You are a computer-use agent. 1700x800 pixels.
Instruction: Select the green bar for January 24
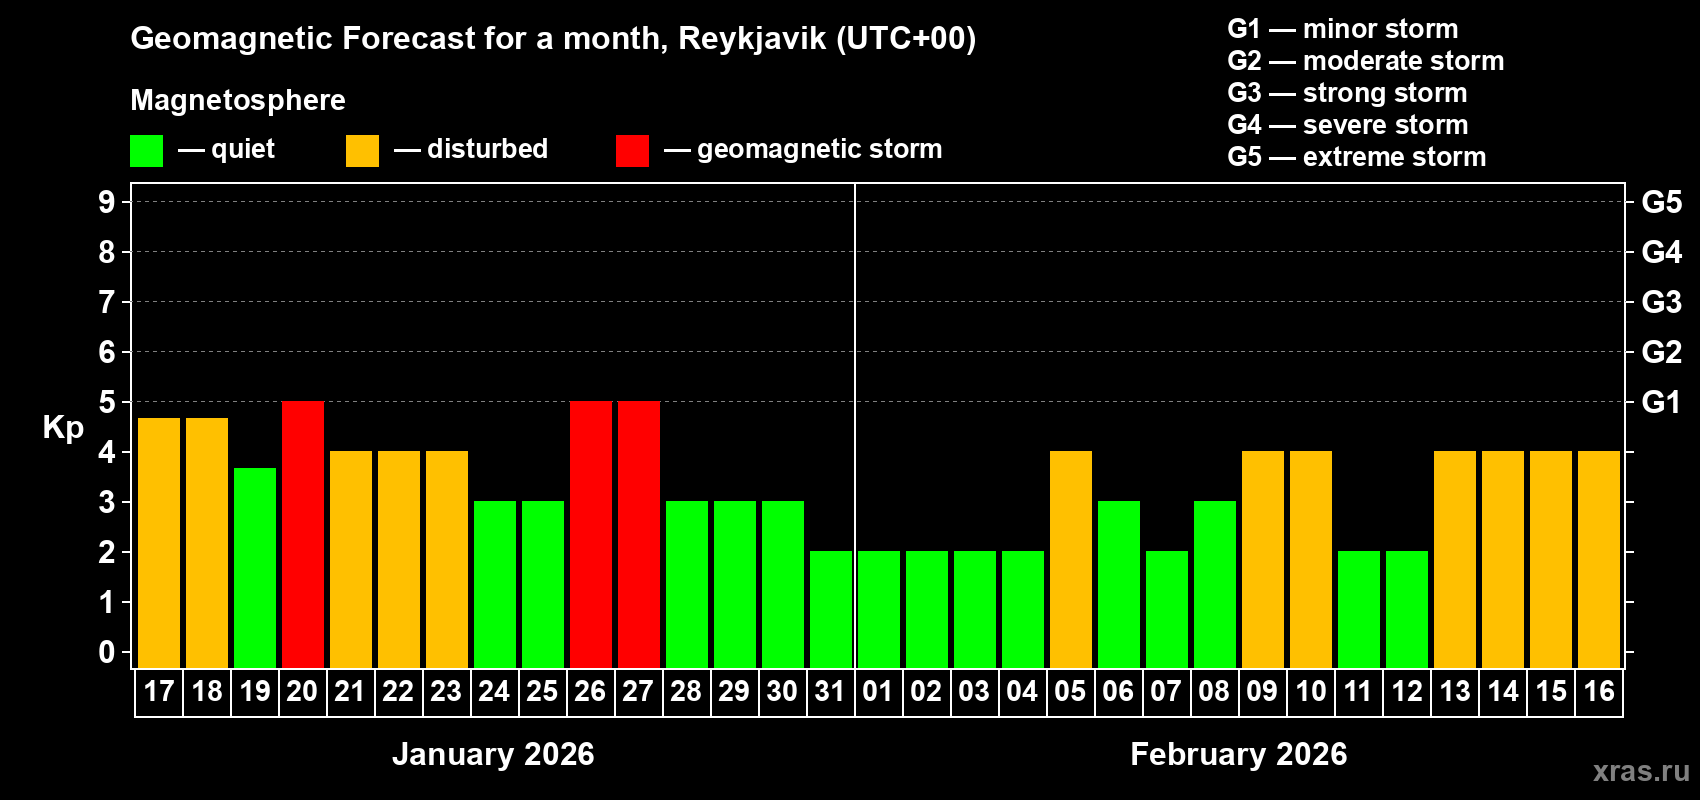[495, 585]
